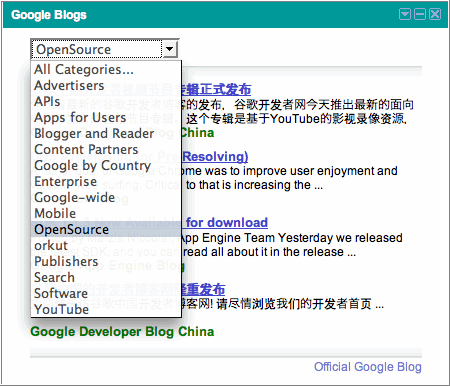Select Google-wide category
This screenshot has height=386, width=450.
106,197
